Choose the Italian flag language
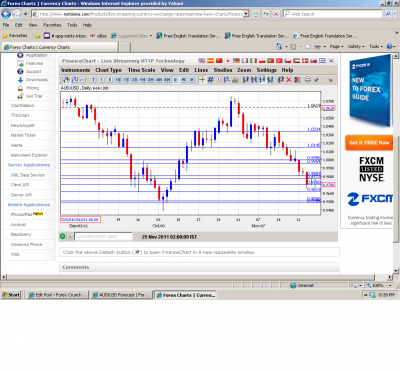This screenshot has height=371, width=400. (x=253, y=61)
